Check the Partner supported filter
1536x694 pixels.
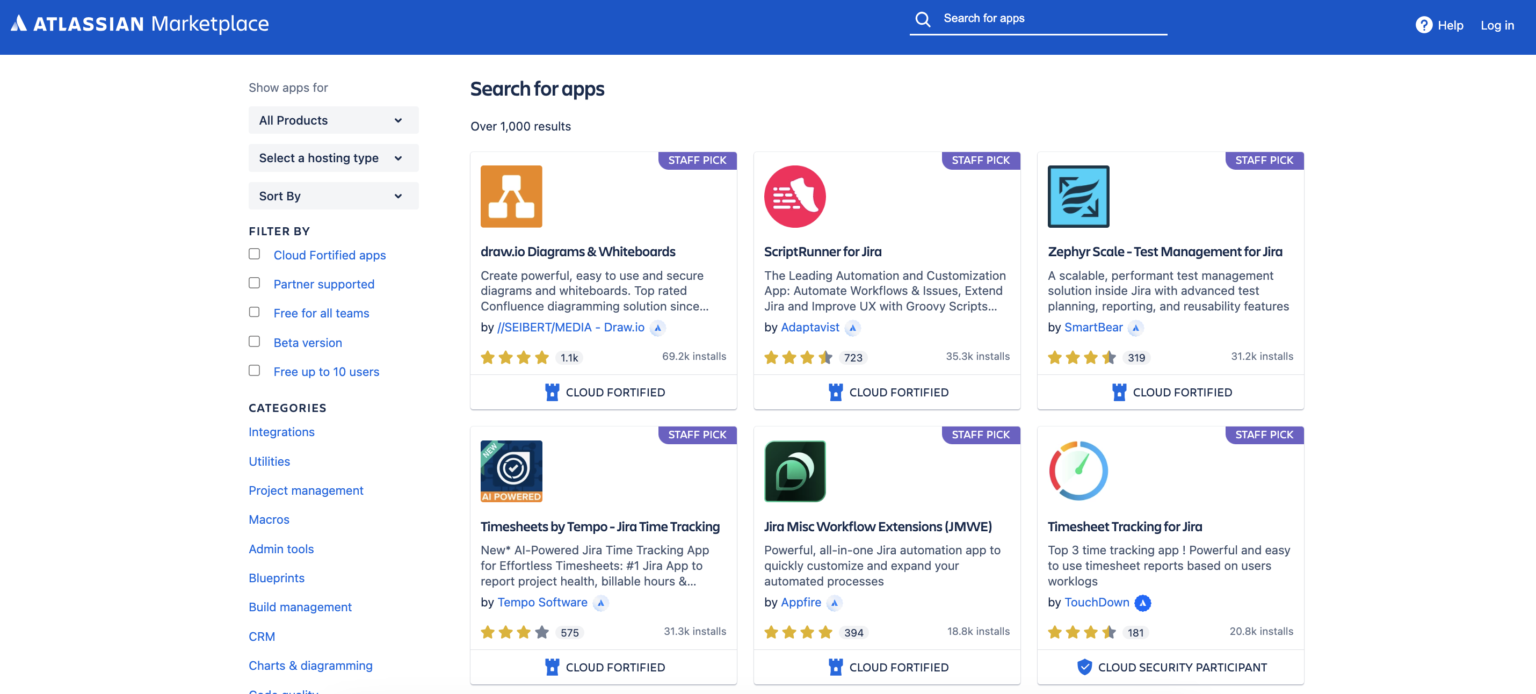pos(254,283)
